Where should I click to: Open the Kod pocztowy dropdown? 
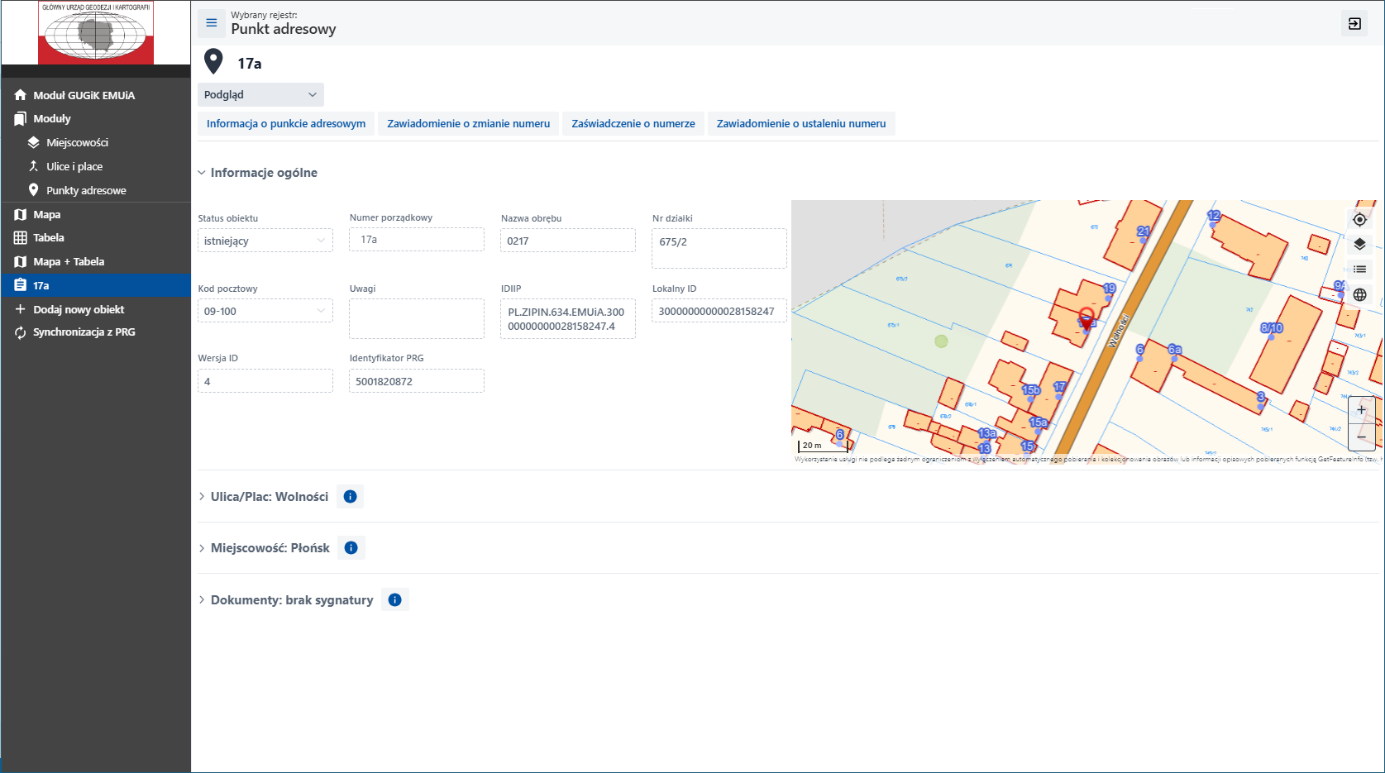[x=265, y=311]
